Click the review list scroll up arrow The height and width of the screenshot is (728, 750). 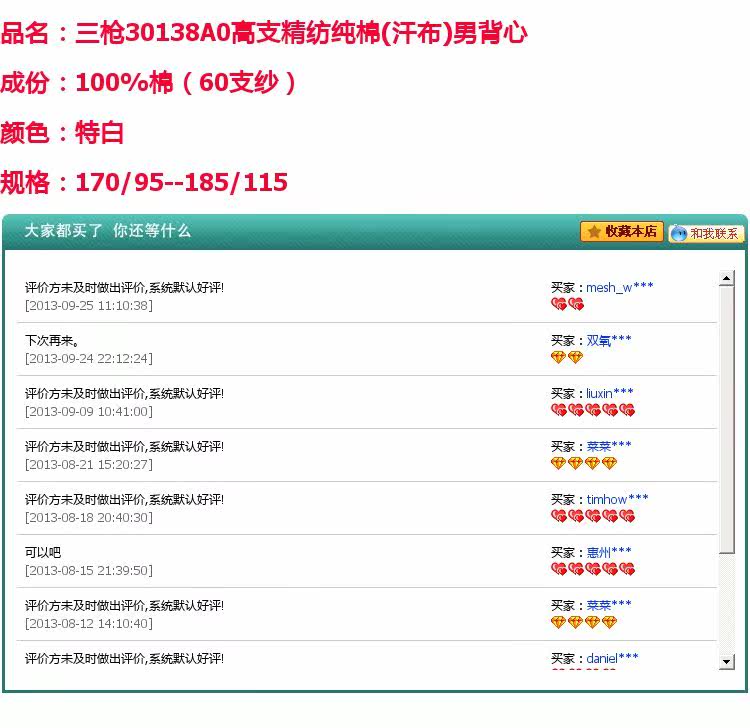click(x=727, y=278)
